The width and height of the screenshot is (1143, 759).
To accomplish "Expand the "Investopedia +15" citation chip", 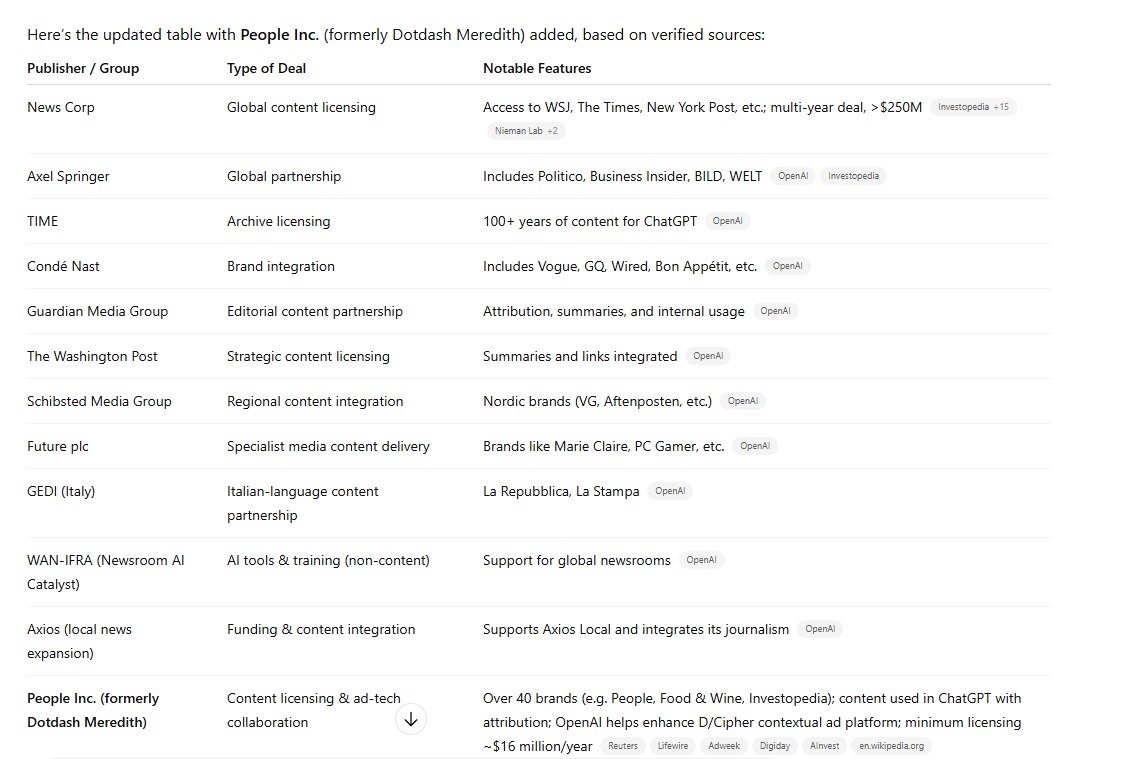I will 973,106.
